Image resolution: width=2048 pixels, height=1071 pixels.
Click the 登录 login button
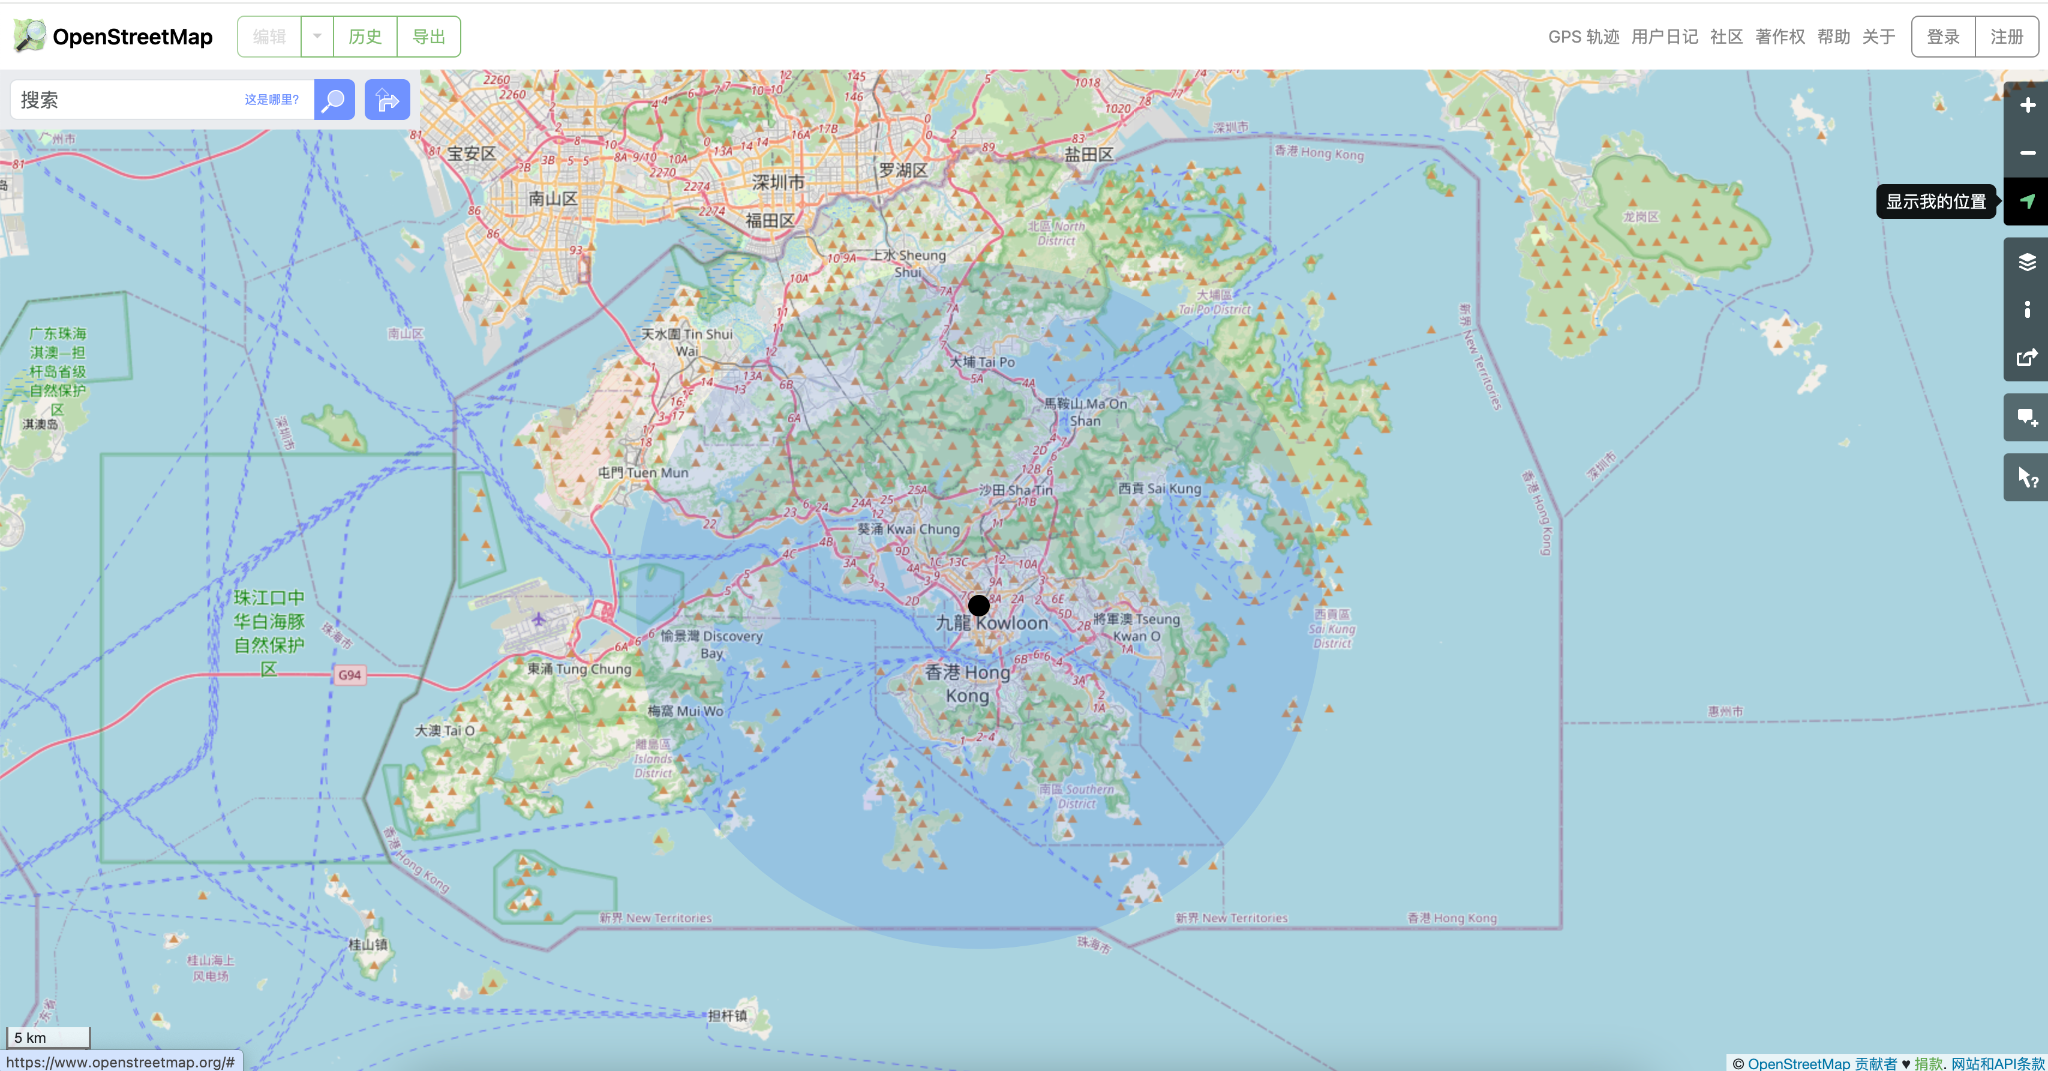[1941, 36]
